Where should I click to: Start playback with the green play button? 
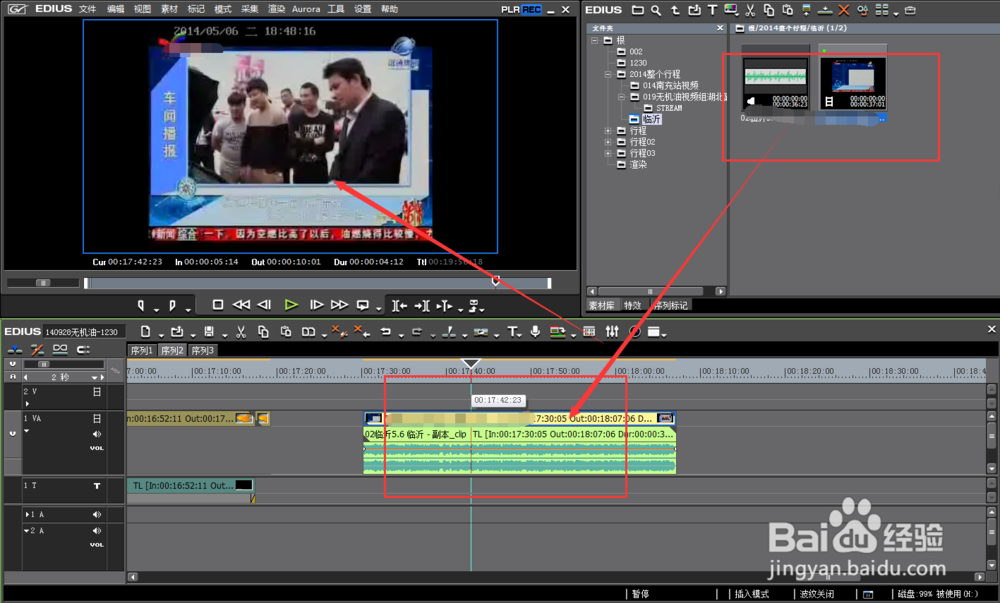[291, 305]
